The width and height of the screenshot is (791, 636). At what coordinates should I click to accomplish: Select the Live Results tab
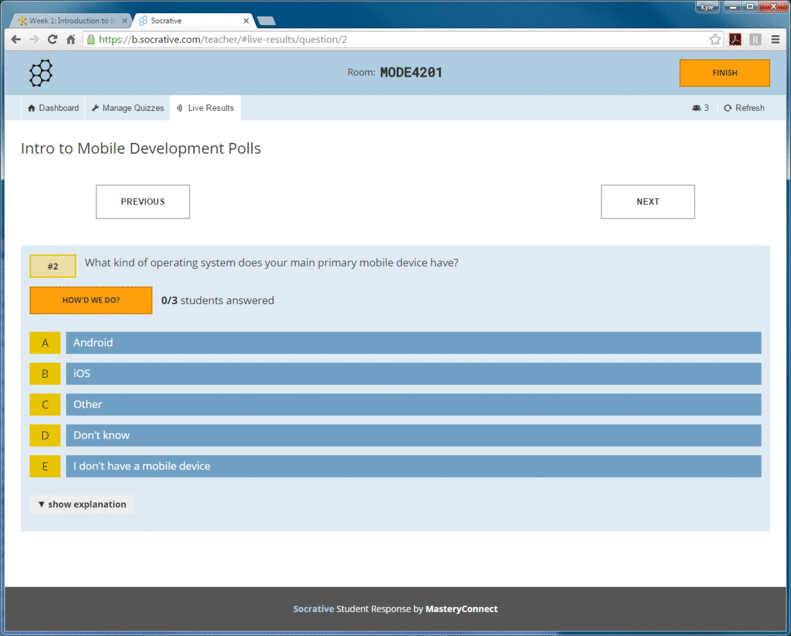pyautogui.click(x=205, y=108)
